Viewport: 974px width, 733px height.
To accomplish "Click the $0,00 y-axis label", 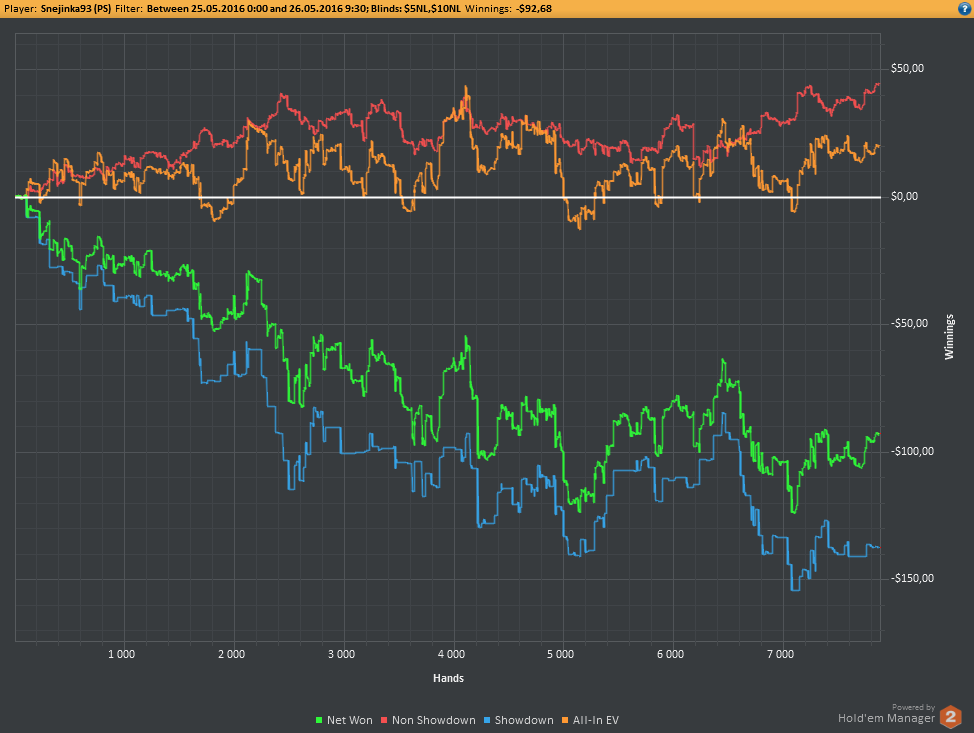I will click(x=904, y=196).
